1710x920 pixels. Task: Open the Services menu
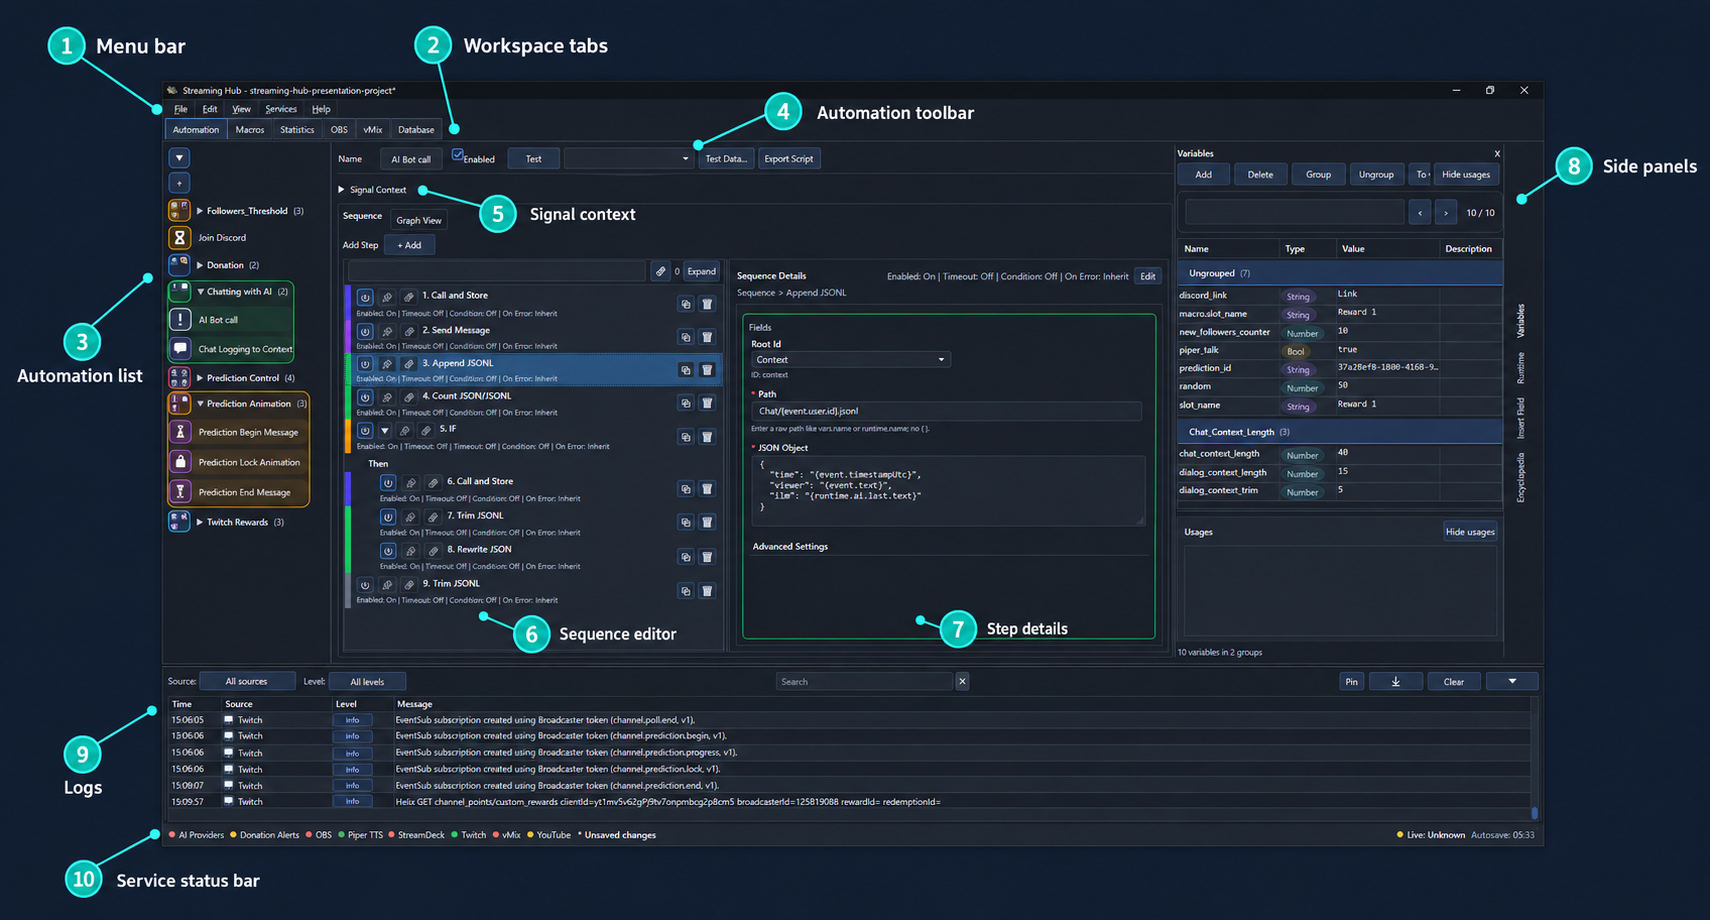(280, 109)
